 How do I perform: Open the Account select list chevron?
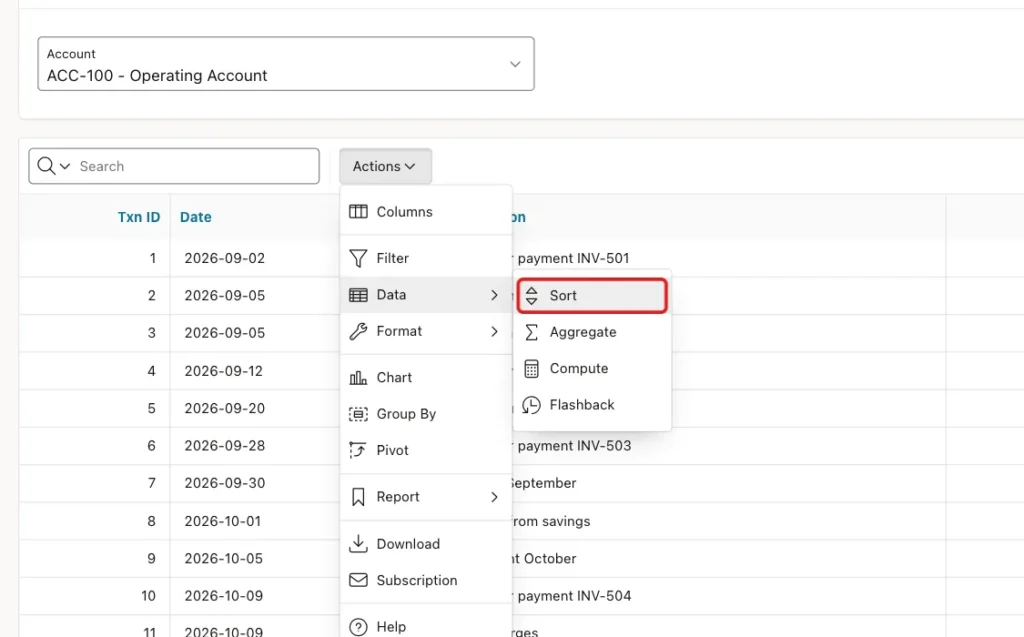515,64
